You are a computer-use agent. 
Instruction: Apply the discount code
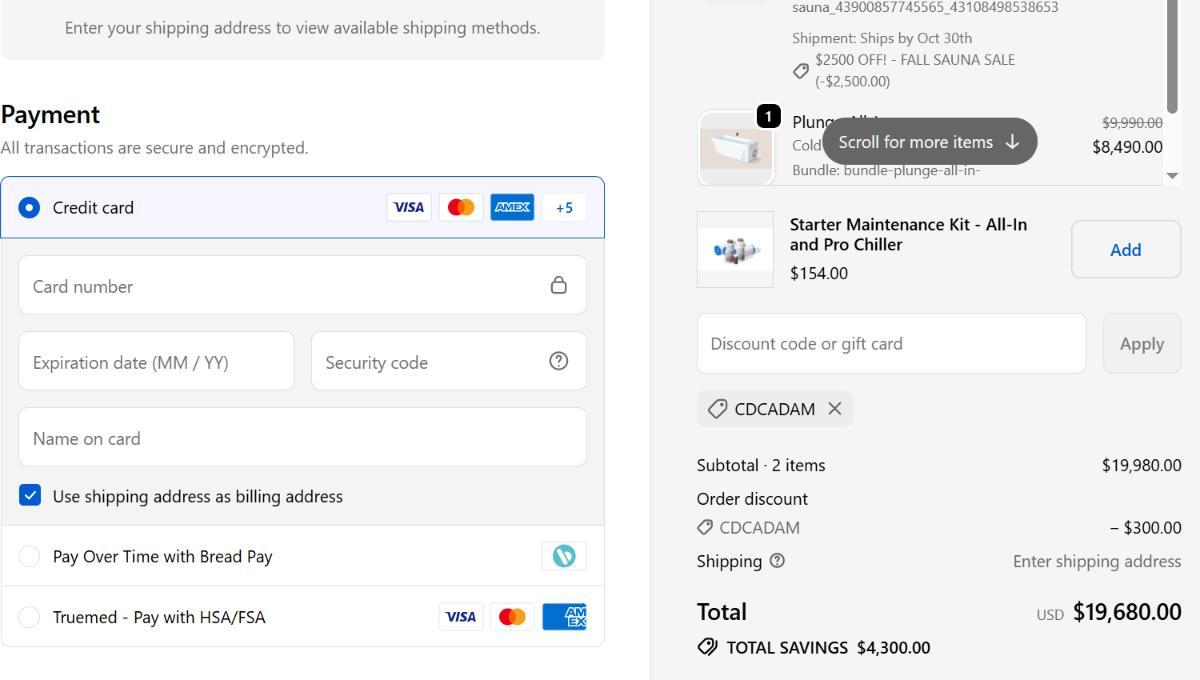(1141, 344)
